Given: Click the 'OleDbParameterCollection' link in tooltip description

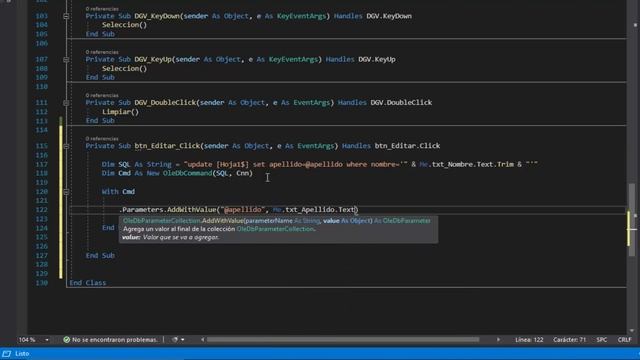Looking at the screenshot, I should click(275, 229).
